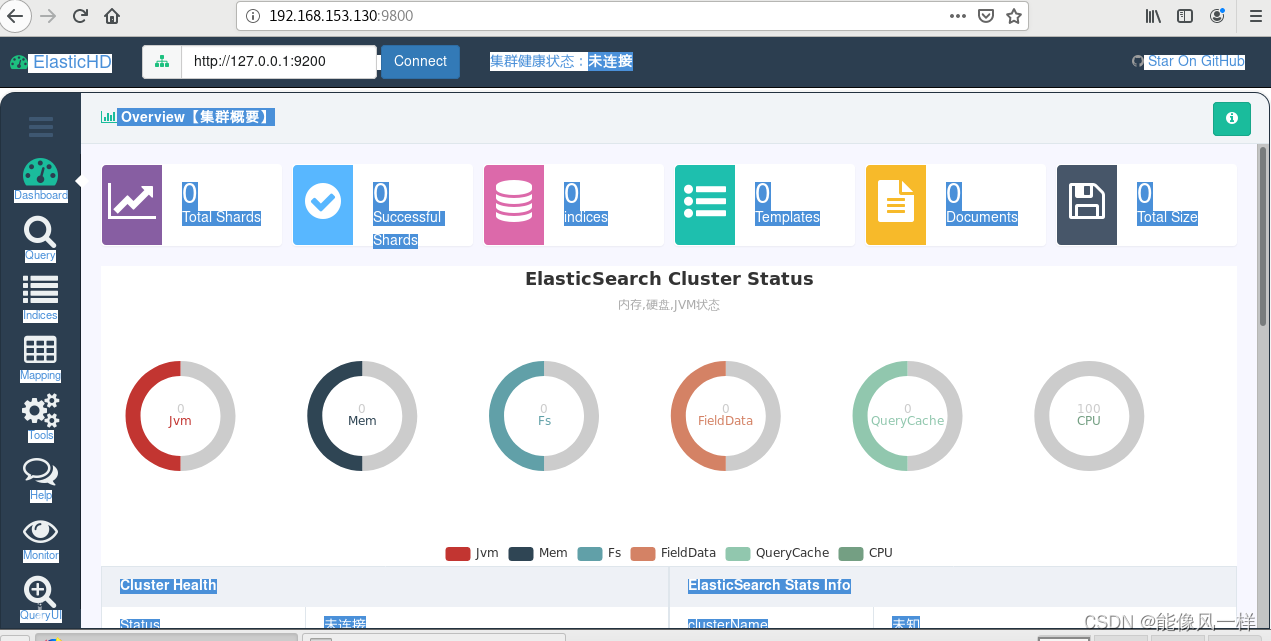The width and height of the screenshot is (1271, 641).
Task: Open the QueryUI panel
Action: 40,593
